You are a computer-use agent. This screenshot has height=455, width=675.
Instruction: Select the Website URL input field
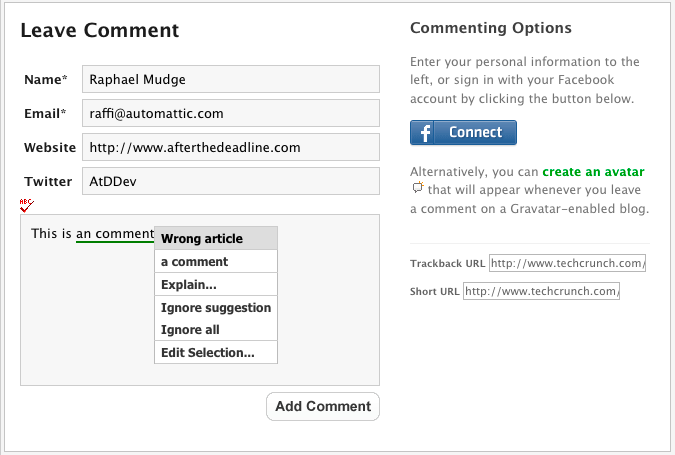click(230, 147)
